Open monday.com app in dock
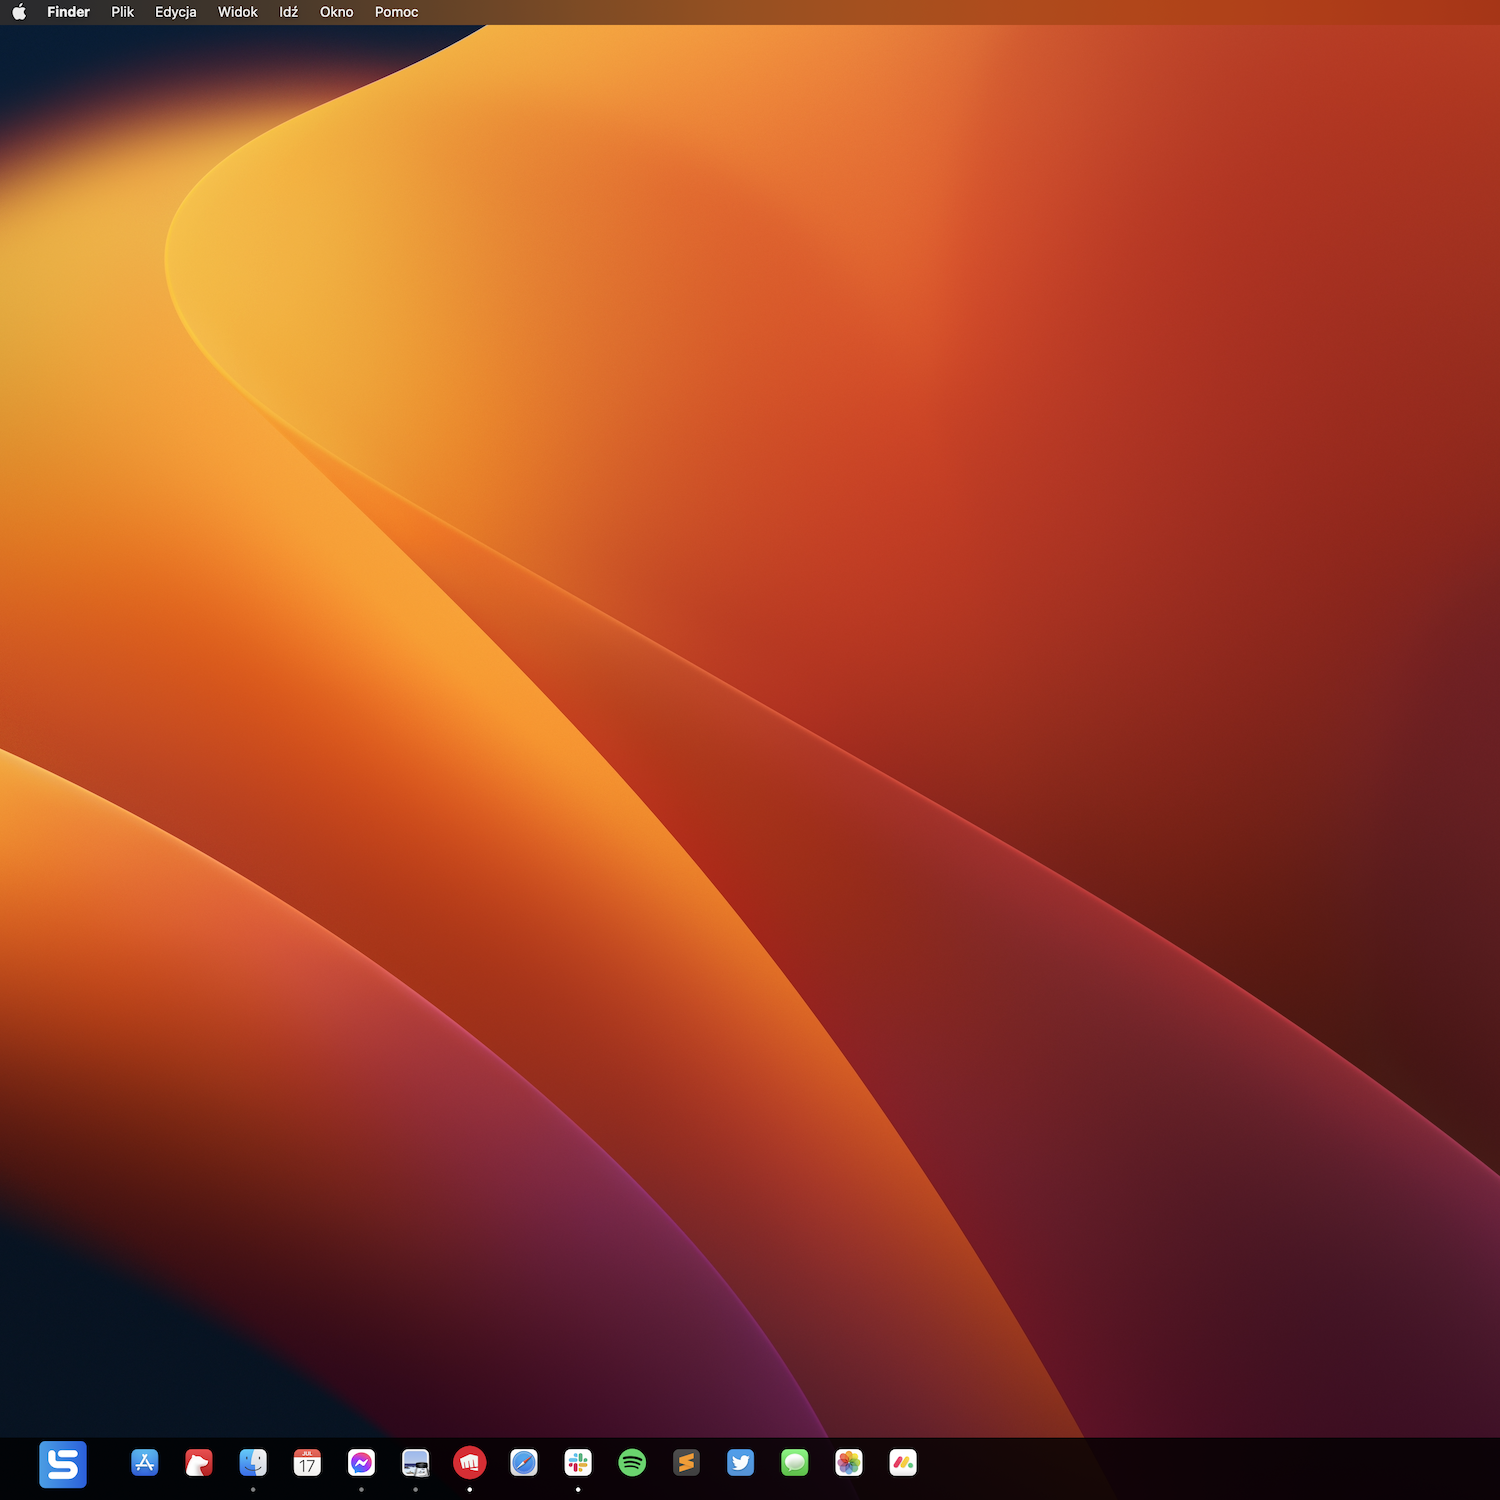The width and height of the screenshot is (1500, 1500). tap(902, 1463)
